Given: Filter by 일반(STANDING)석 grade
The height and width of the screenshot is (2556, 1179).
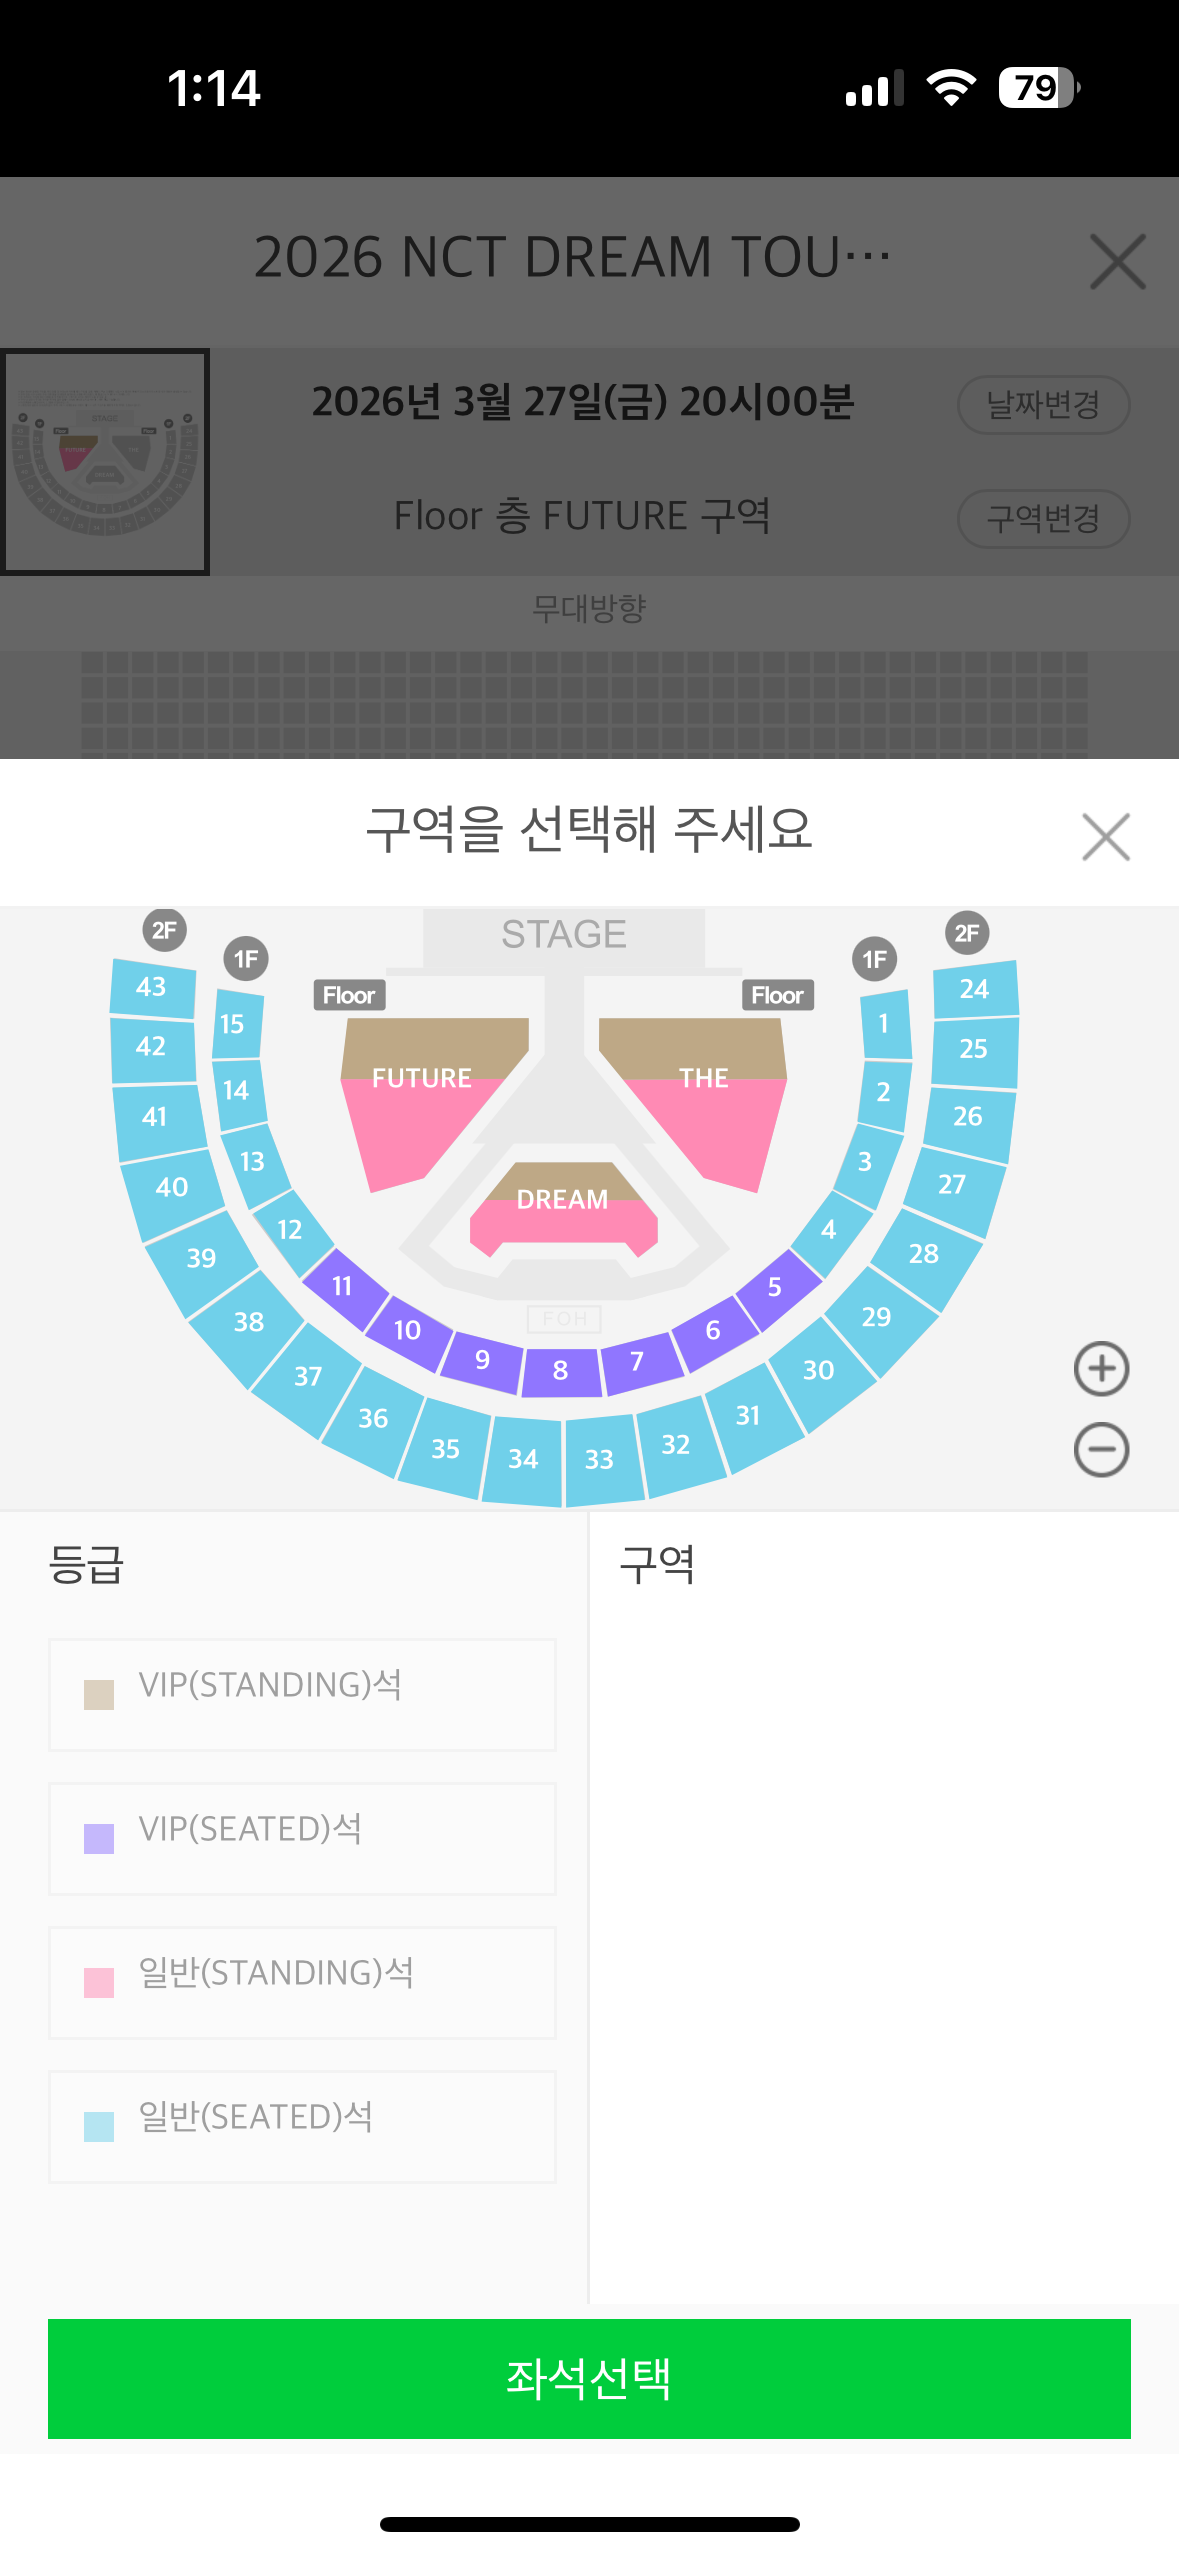Looking at the screenshot, I should [302, 1982].
